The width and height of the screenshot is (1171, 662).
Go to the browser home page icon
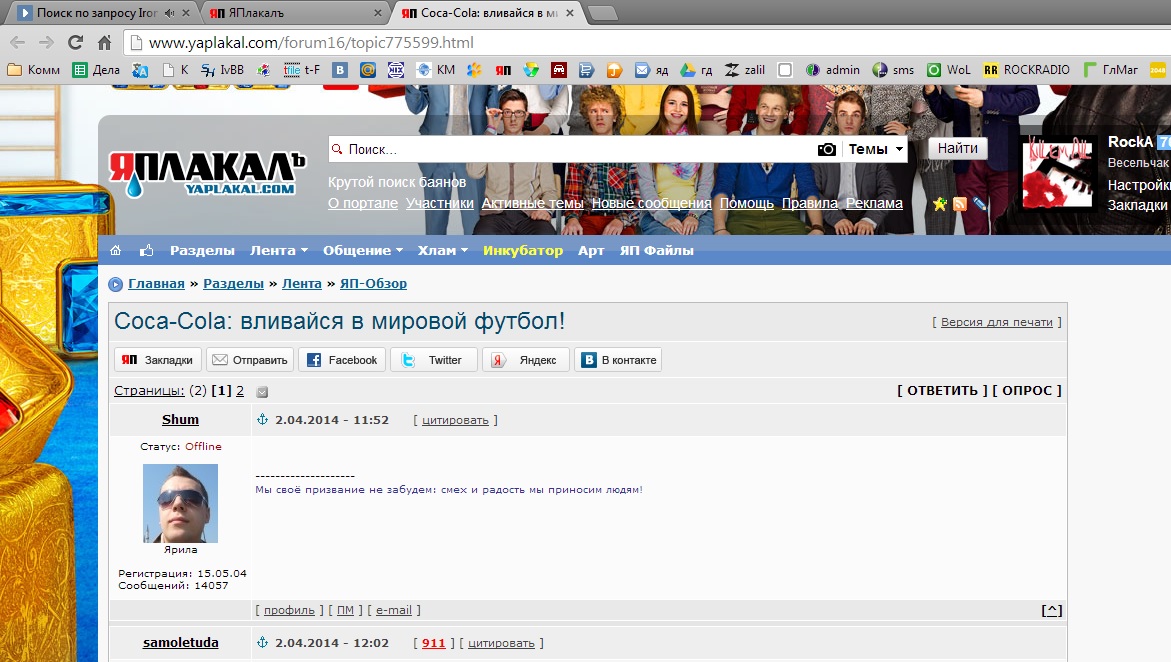click(x=105, y=43)
